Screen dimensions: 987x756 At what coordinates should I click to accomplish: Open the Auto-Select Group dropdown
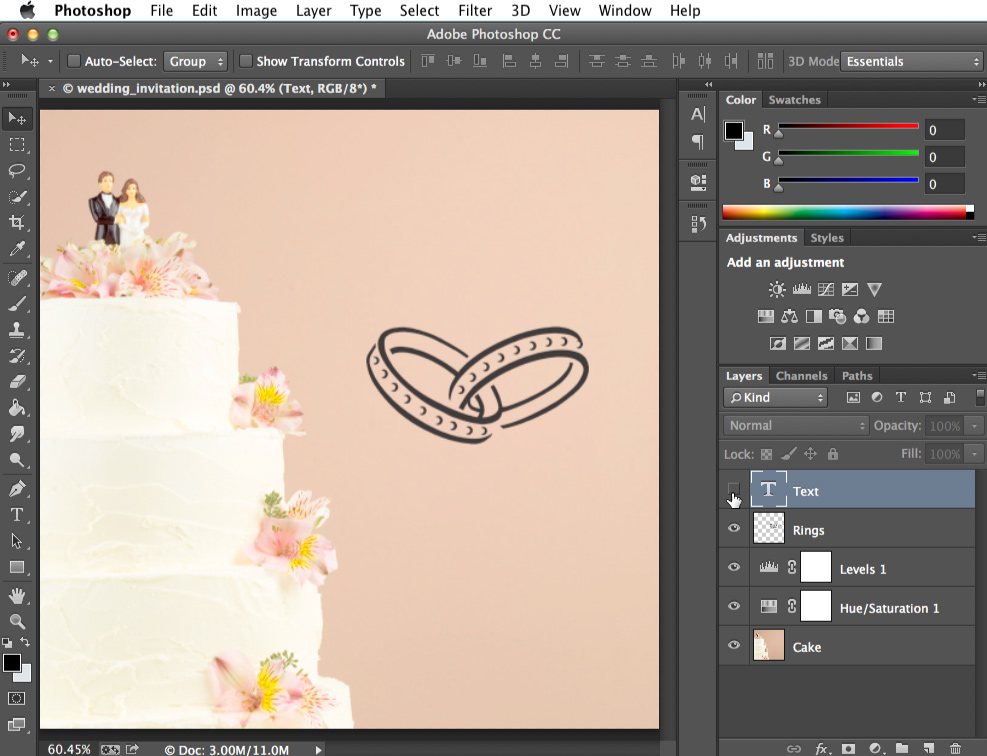click(x=196, y=61)
